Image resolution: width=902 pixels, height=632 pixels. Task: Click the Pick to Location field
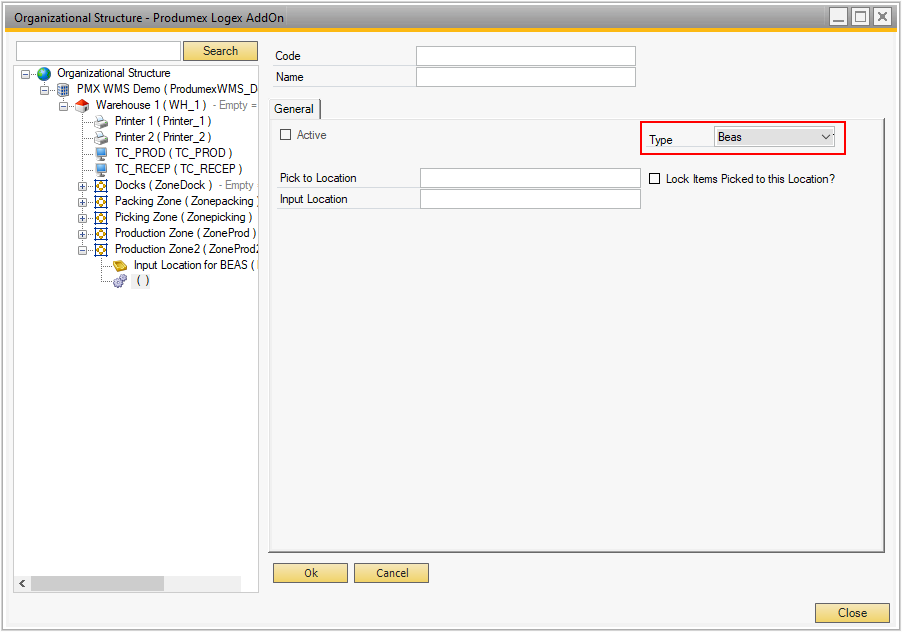pyautogui.click(x=530, y=178)
